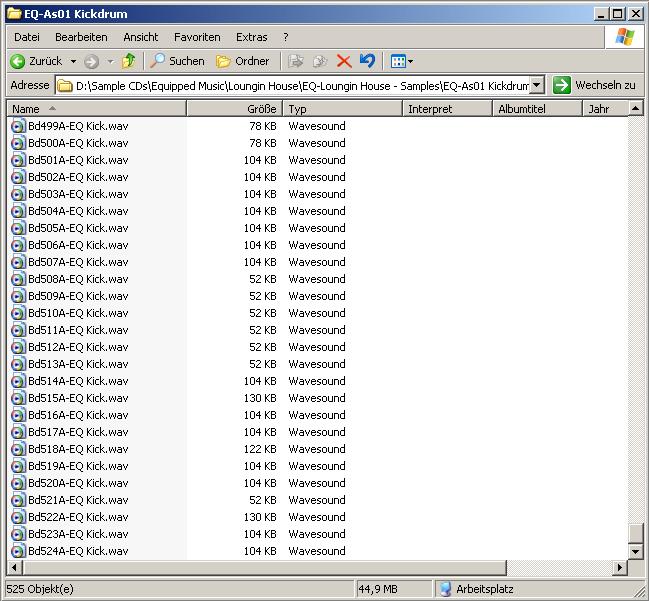Click the horizontal scrollbar left arrow
This screenshot has width=649, height=601.
pos(14,567)
